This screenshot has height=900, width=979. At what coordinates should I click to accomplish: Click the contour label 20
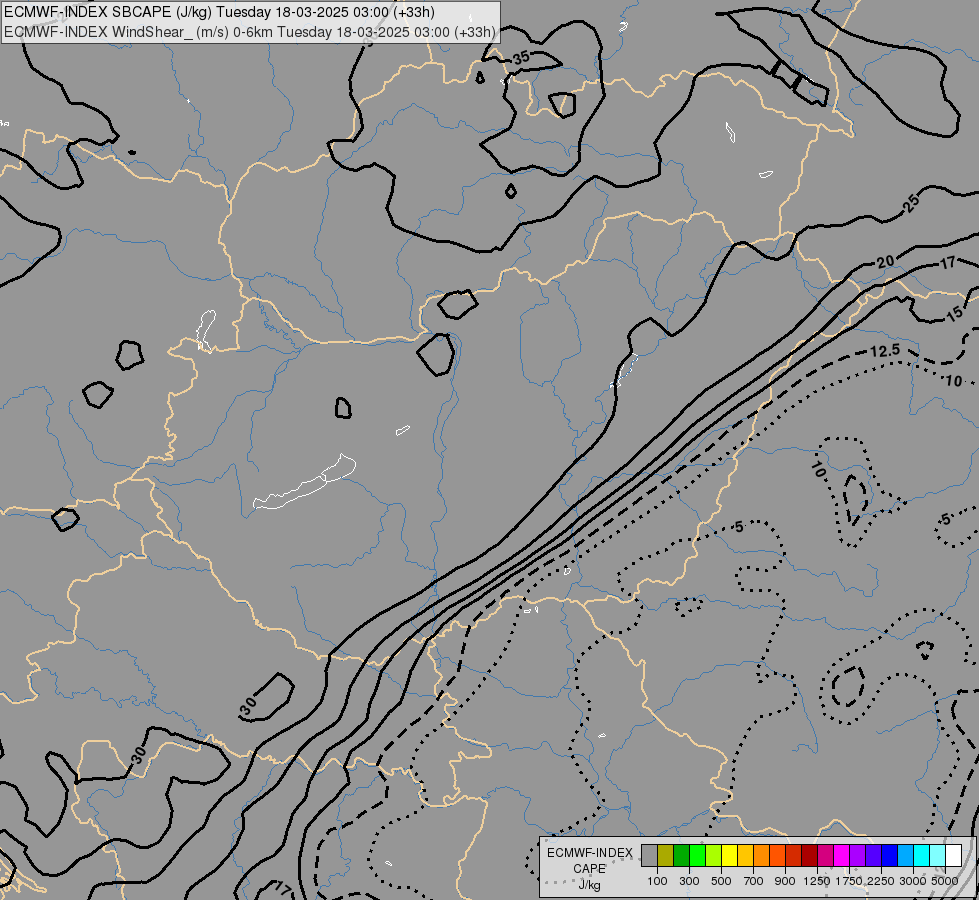click(x=885, y=262)
